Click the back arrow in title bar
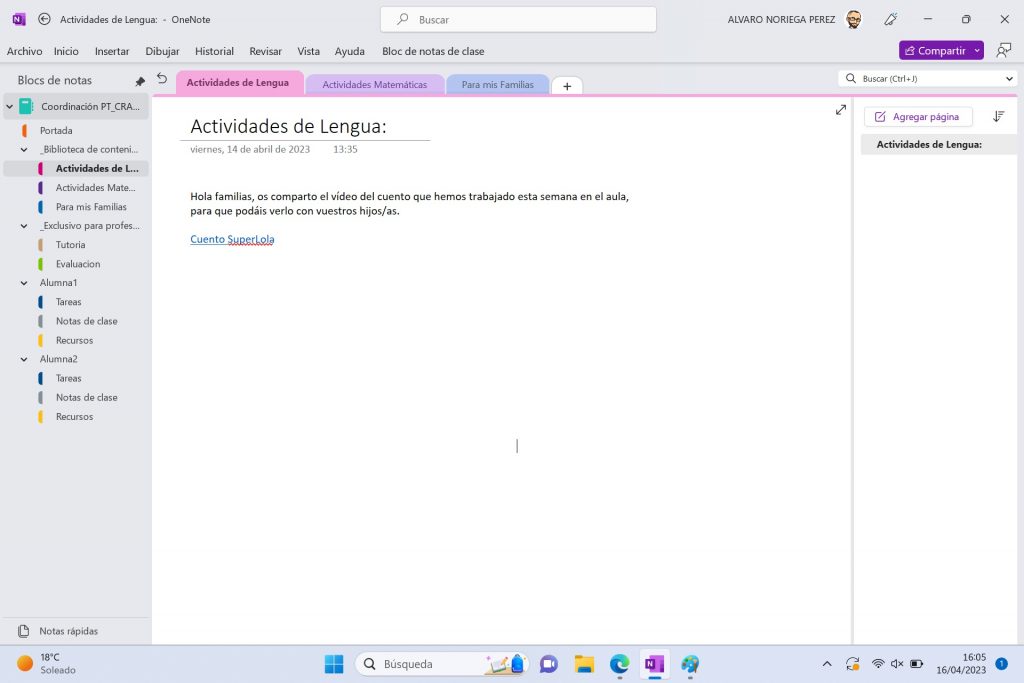 click(x=44, y=19)
